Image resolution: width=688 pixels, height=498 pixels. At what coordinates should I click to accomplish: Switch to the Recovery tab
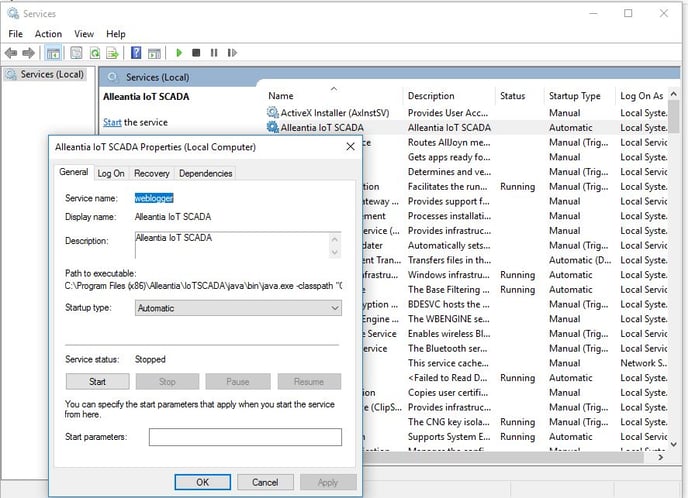151,173
